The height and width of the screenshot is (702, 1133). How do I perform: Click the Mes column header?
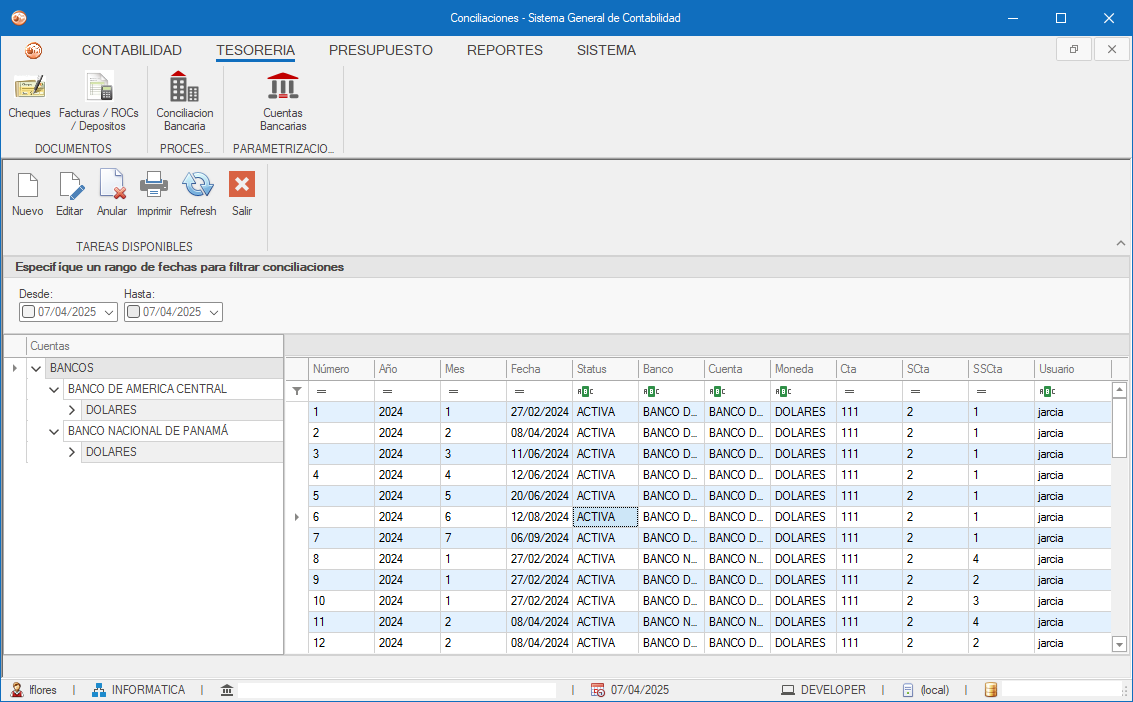pos(473,369)
